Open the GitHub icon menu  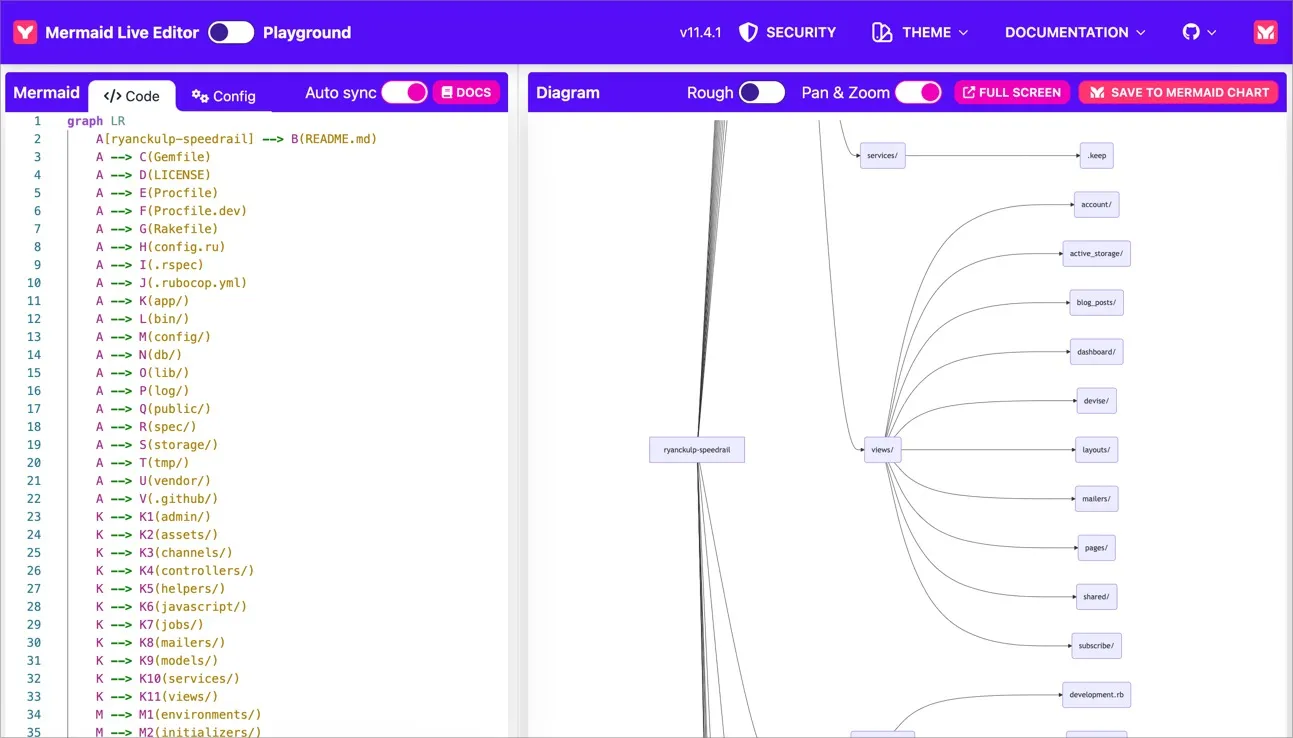(1191, 32)
